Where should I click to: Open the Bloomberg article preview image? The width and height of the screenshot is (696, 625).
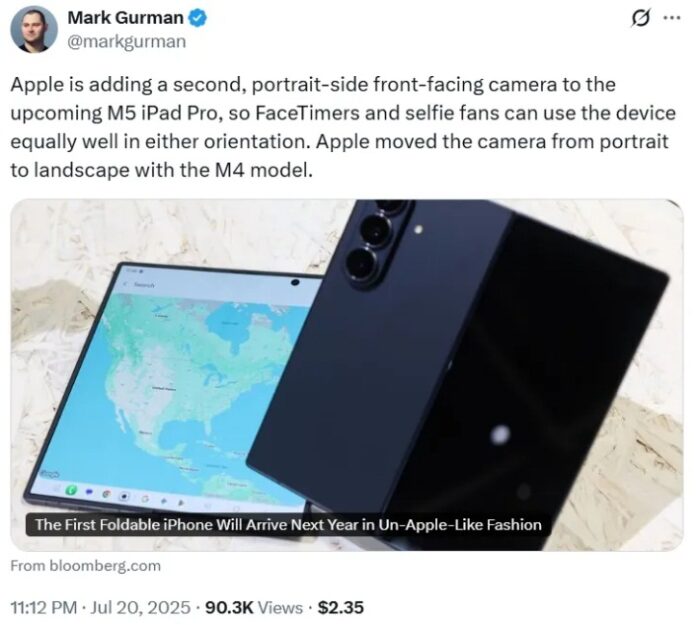tap(347, 375)
